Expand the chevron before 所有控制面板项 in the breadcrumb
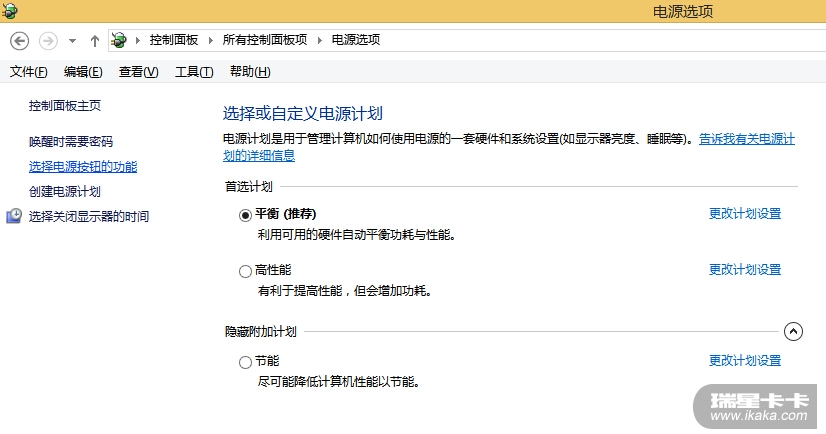The height and width of the screenshot is (434, 826). 211,41
